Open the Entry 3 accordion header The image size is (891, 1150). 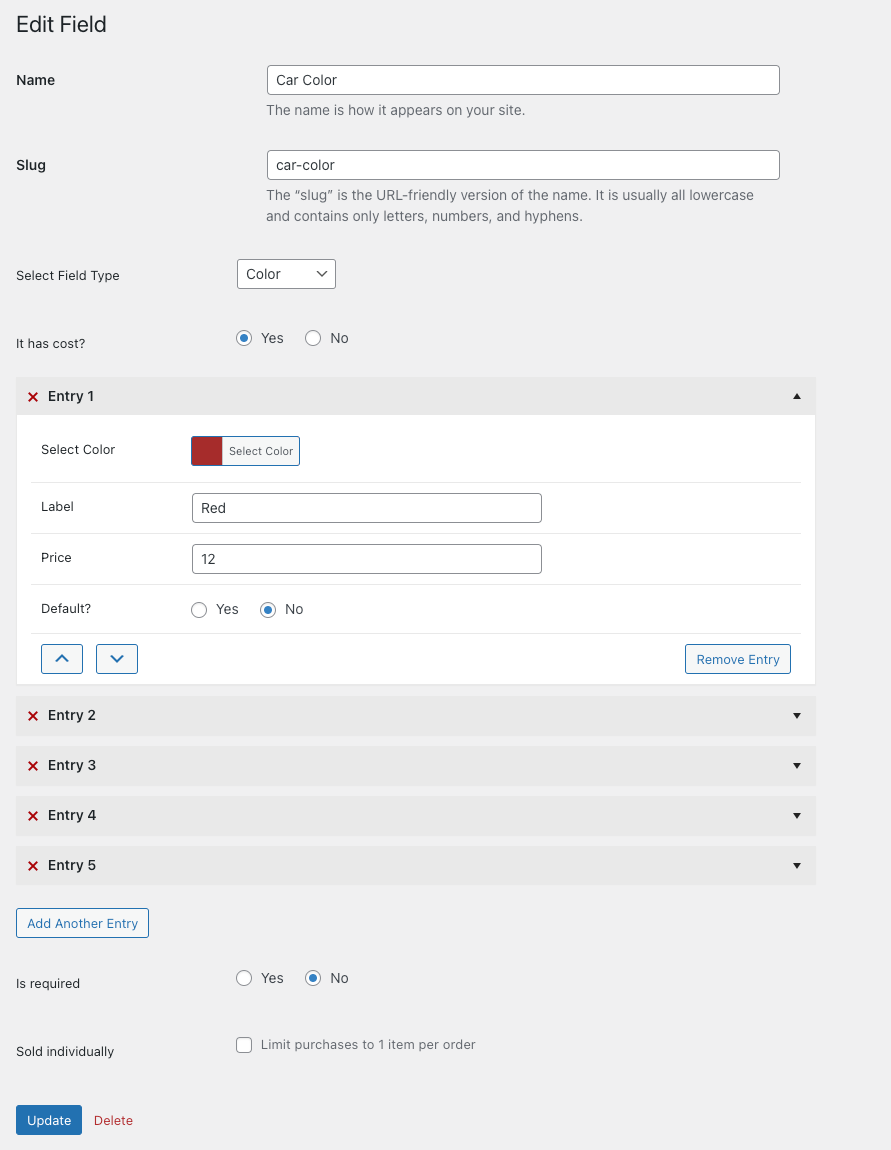pos(415,766)
